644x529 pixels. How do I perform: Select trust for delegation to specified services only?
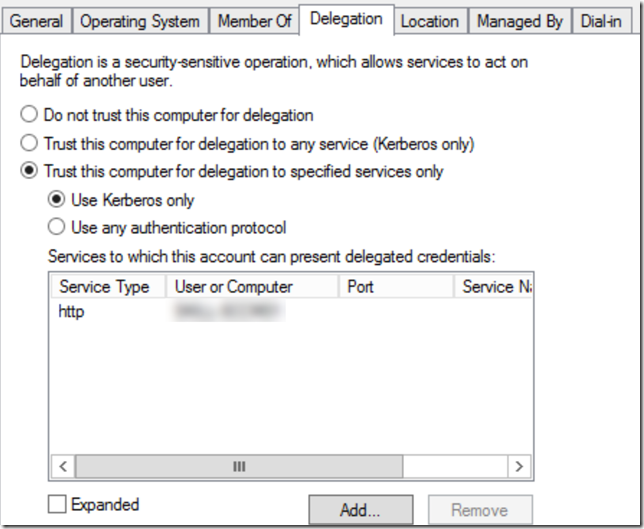(30, 171)
